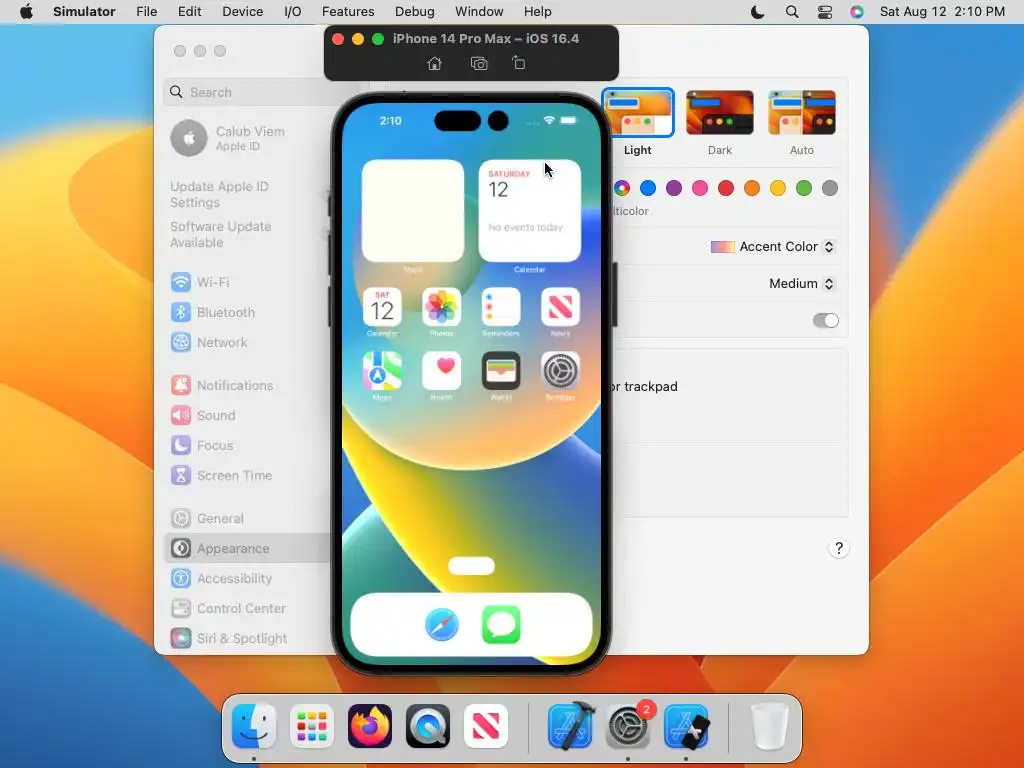This screenshot has width=1024, height=768.
Task: Open Settings app on iPhone home screen
Action: [x=560, y=371]
